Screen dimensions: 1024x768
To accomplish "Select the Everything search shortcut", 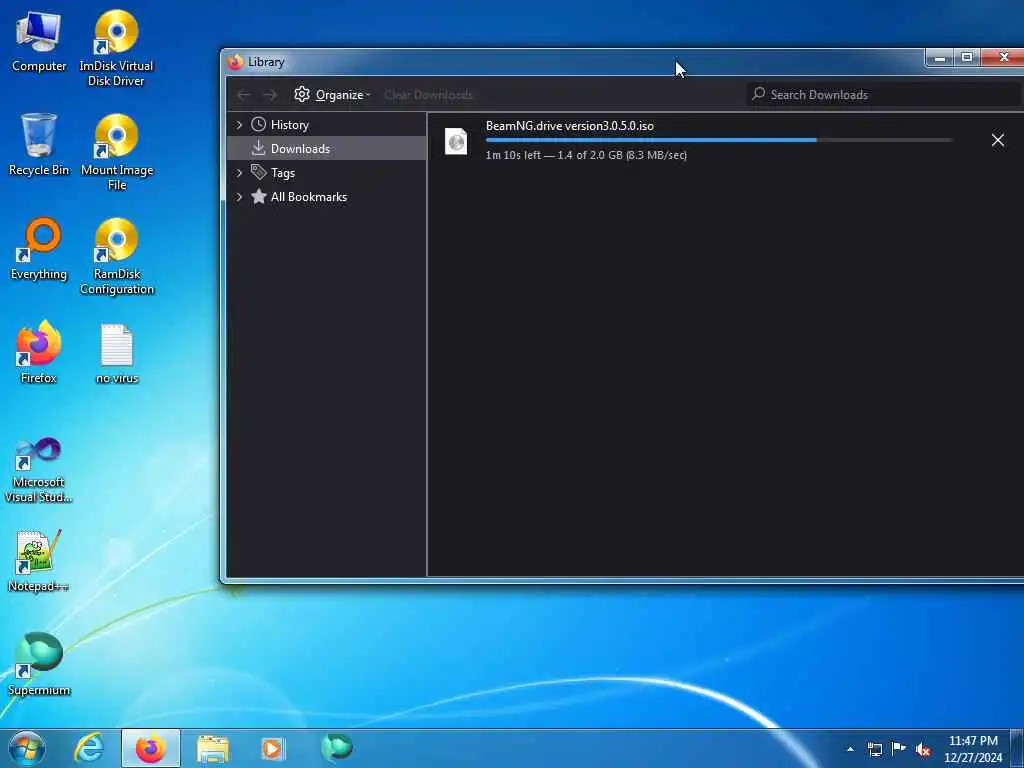I will tap(39, 249).
